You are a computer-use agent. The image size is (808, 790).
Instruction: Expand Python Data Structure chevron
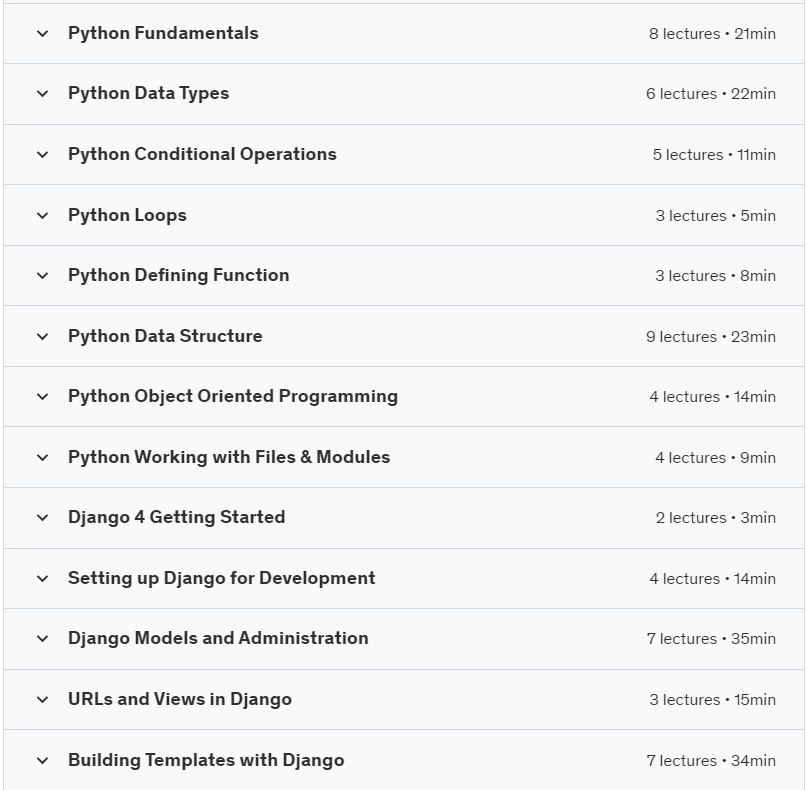43,337
